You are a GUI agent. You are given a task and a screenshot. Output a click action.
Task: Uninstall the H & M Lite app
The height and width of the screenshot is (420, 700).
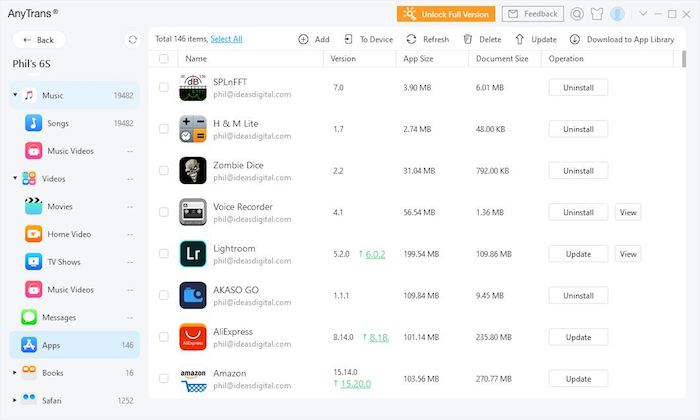coord(578,129)
